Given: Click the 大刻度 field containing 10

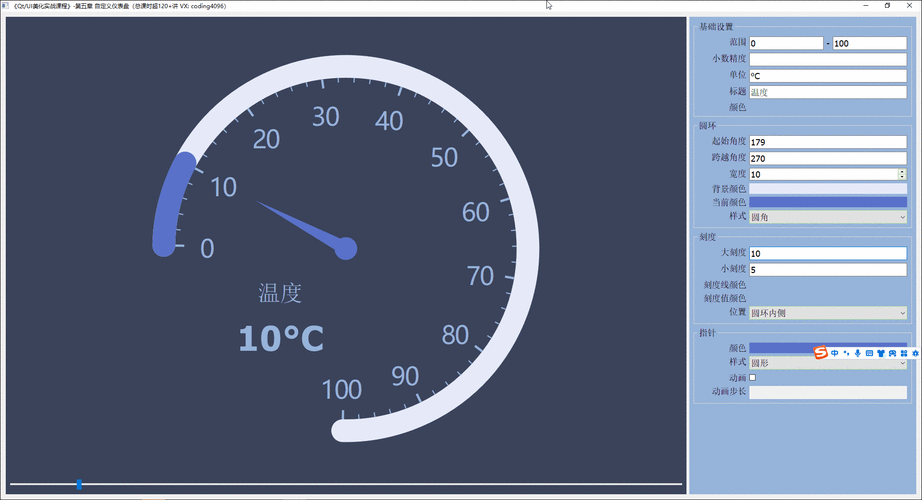Looking at the screenshot, I should coord(828,253).
